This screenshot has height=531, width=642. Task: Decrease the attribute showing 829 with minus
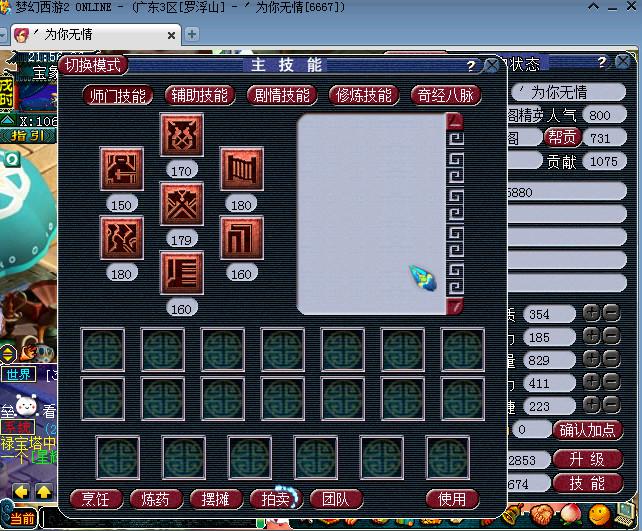coord(612,359)
